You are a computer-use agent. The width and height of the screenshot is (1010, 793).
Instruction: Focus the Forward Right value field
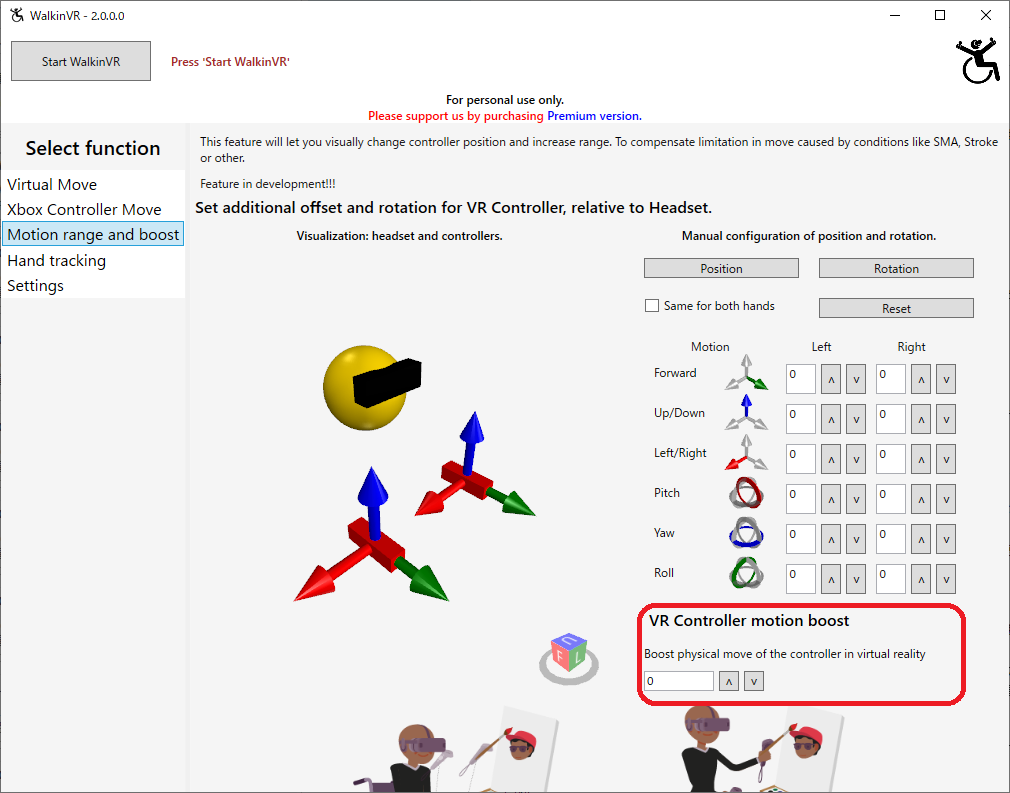(x=891, y=379)
